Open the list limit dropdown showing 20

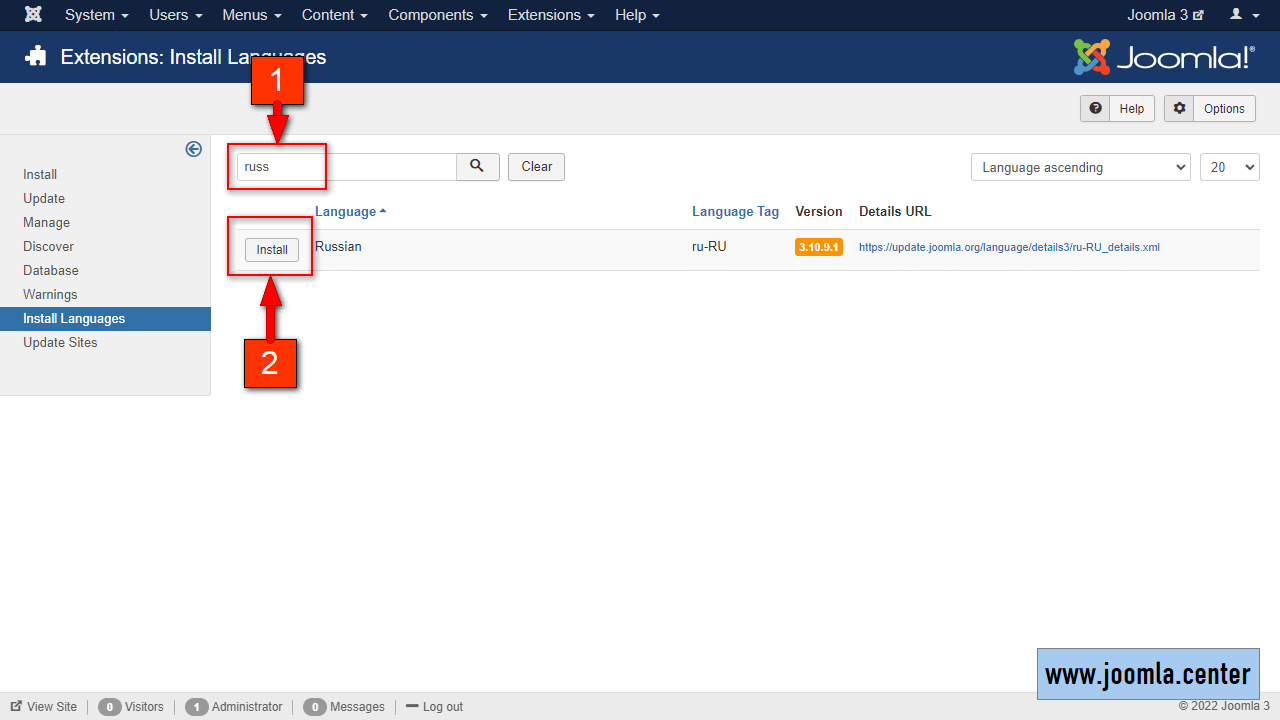1229,167
